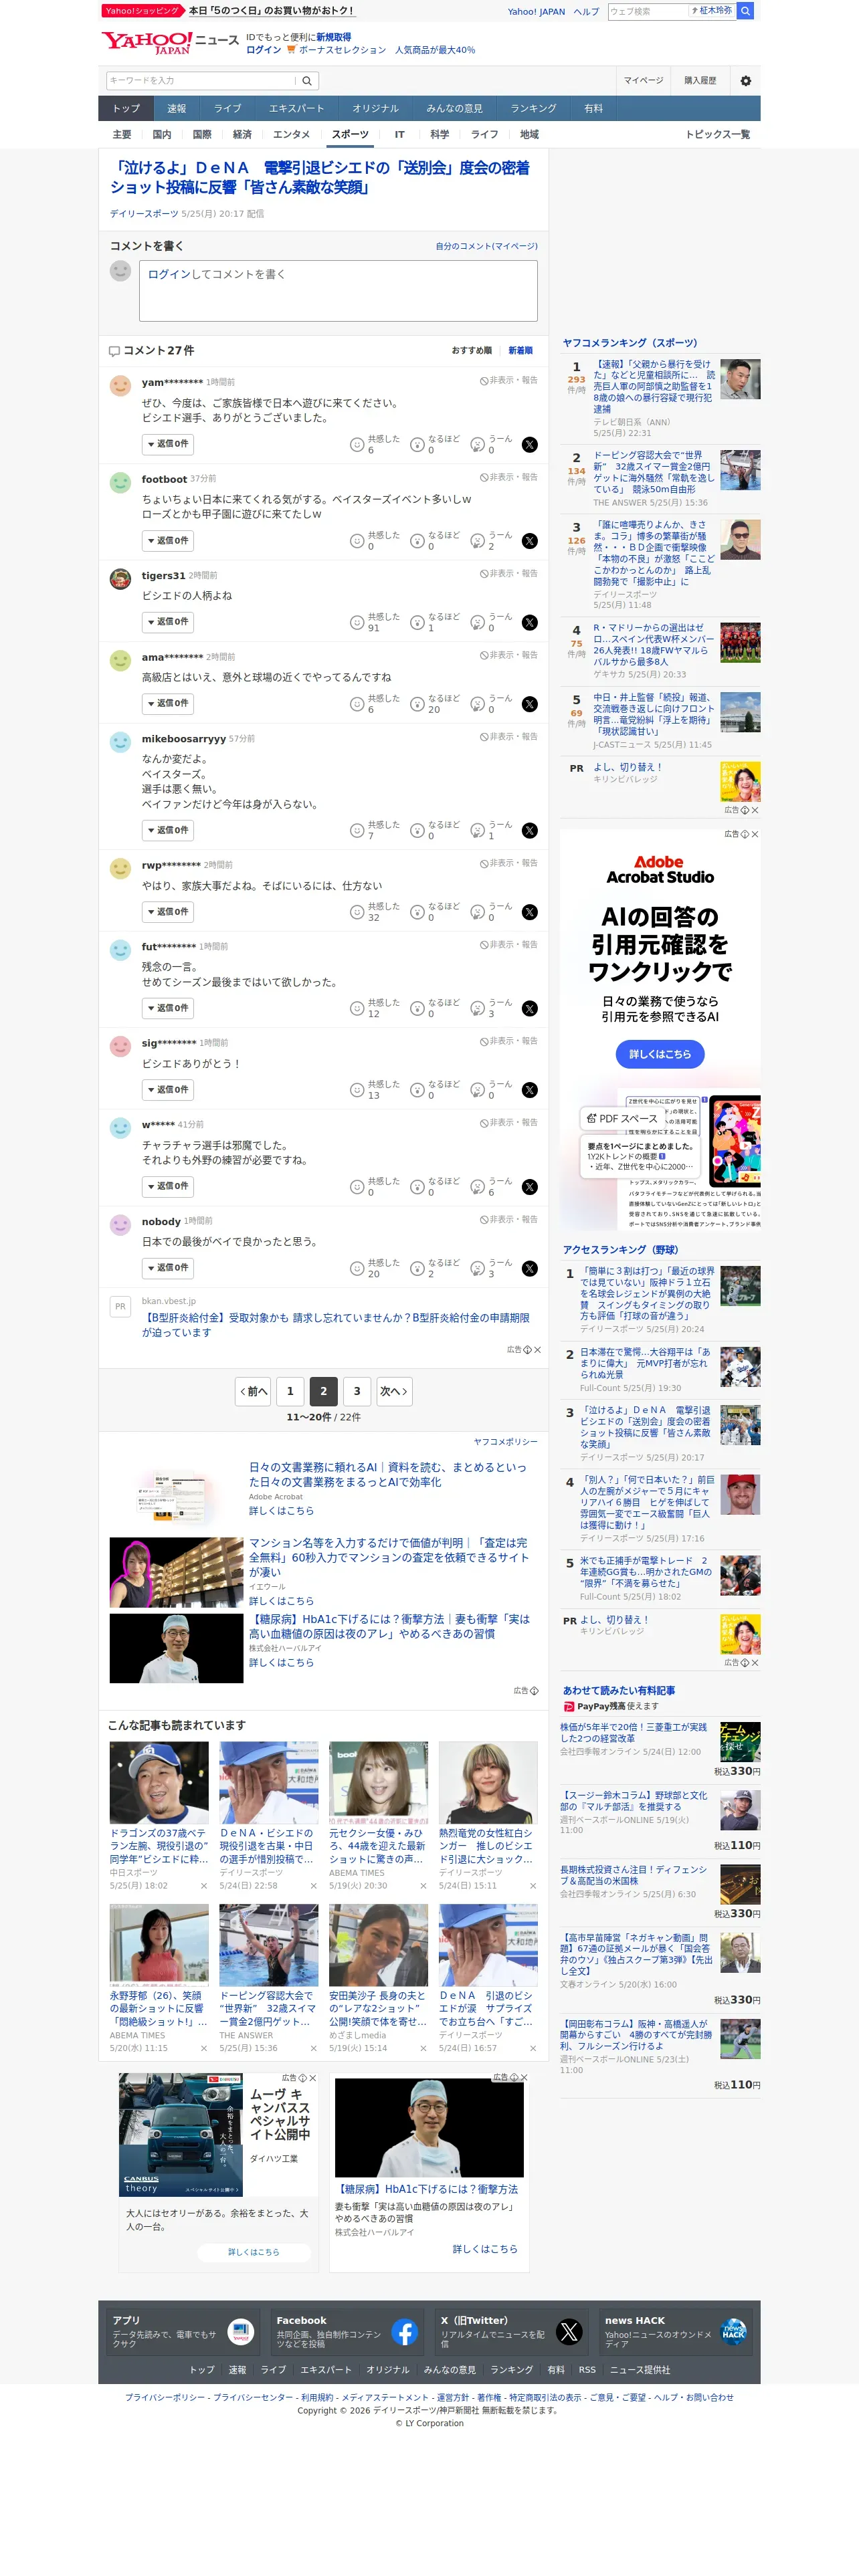Open the DeNA ビシエド article headline

pyautogui.click(x=320, y=178)
